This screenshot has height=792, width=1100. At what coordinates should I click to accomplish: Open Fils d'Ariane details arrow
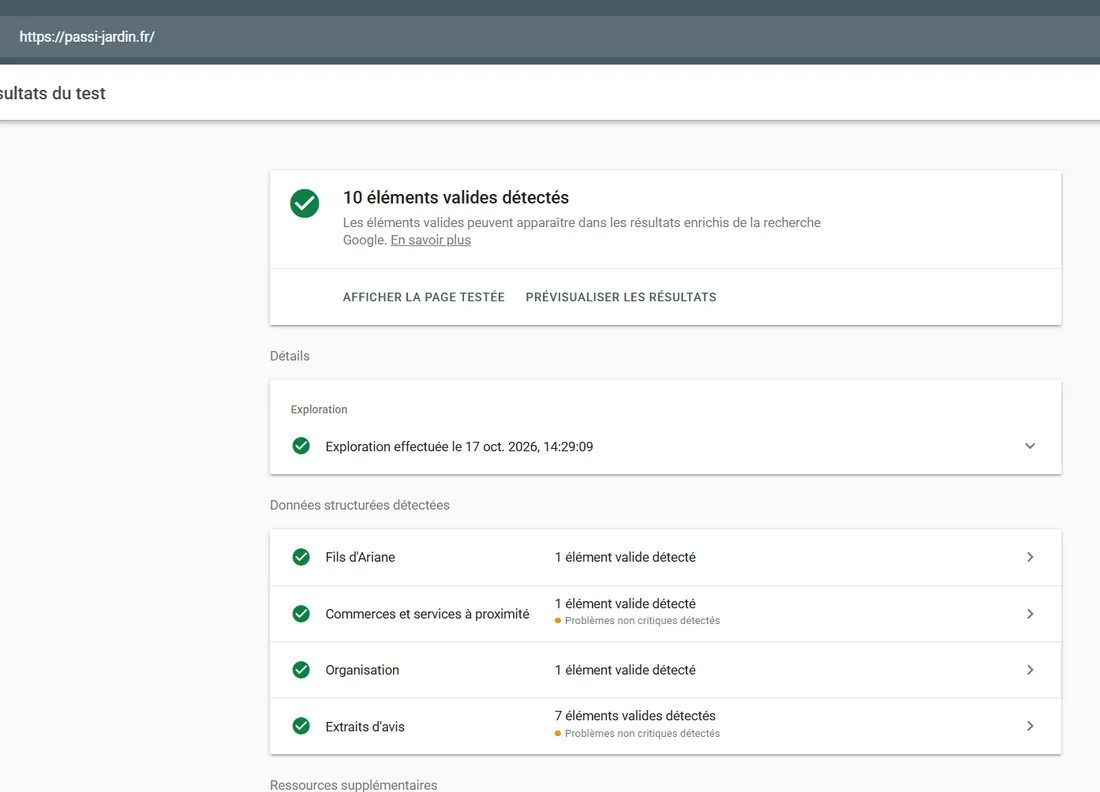pyautogui.click(x=1030, y=557)
